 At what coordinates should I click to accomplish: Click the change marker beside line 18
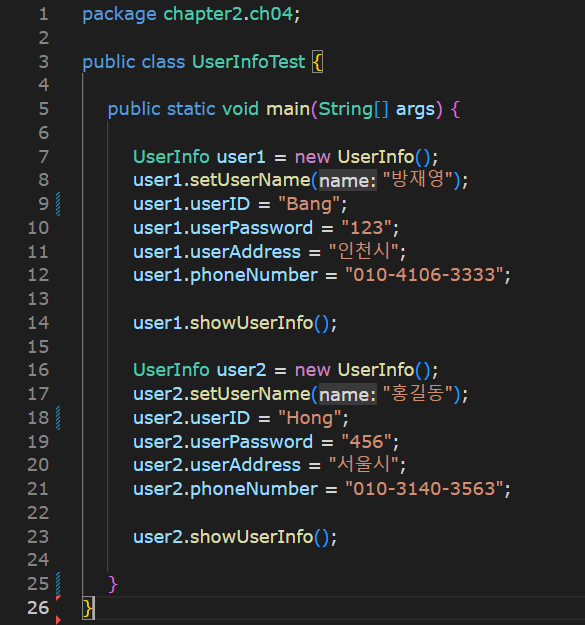pos(58,418)
